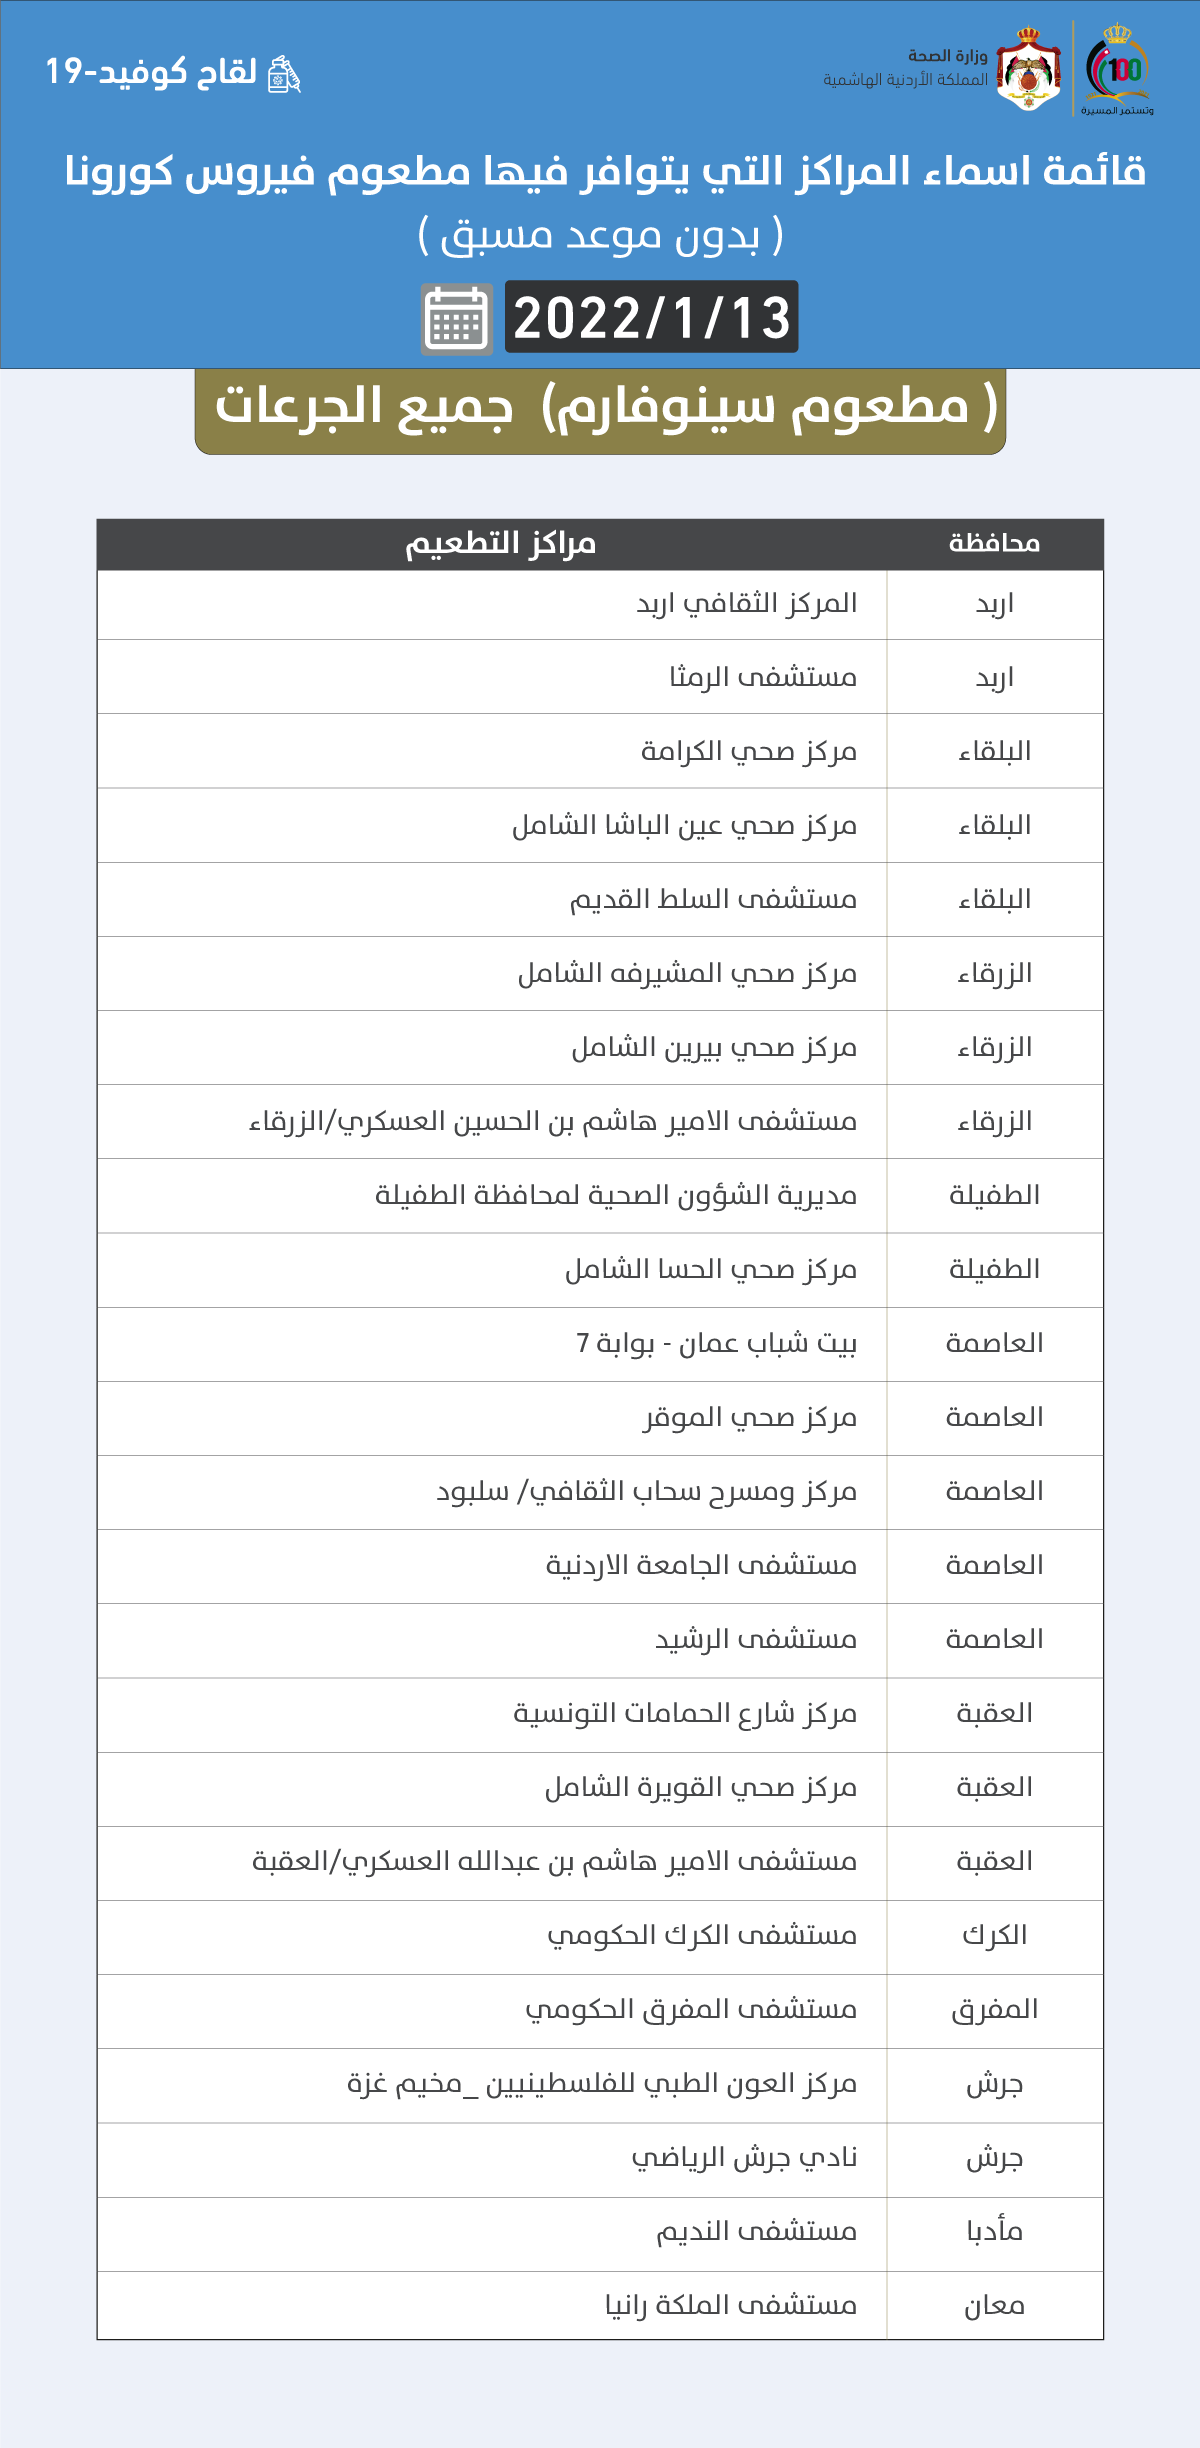Viewport: 1200px width, 2448px height.
Task: Click the بيت شباب عمان - بوابة 7 entry
Action: point(716,1344)
